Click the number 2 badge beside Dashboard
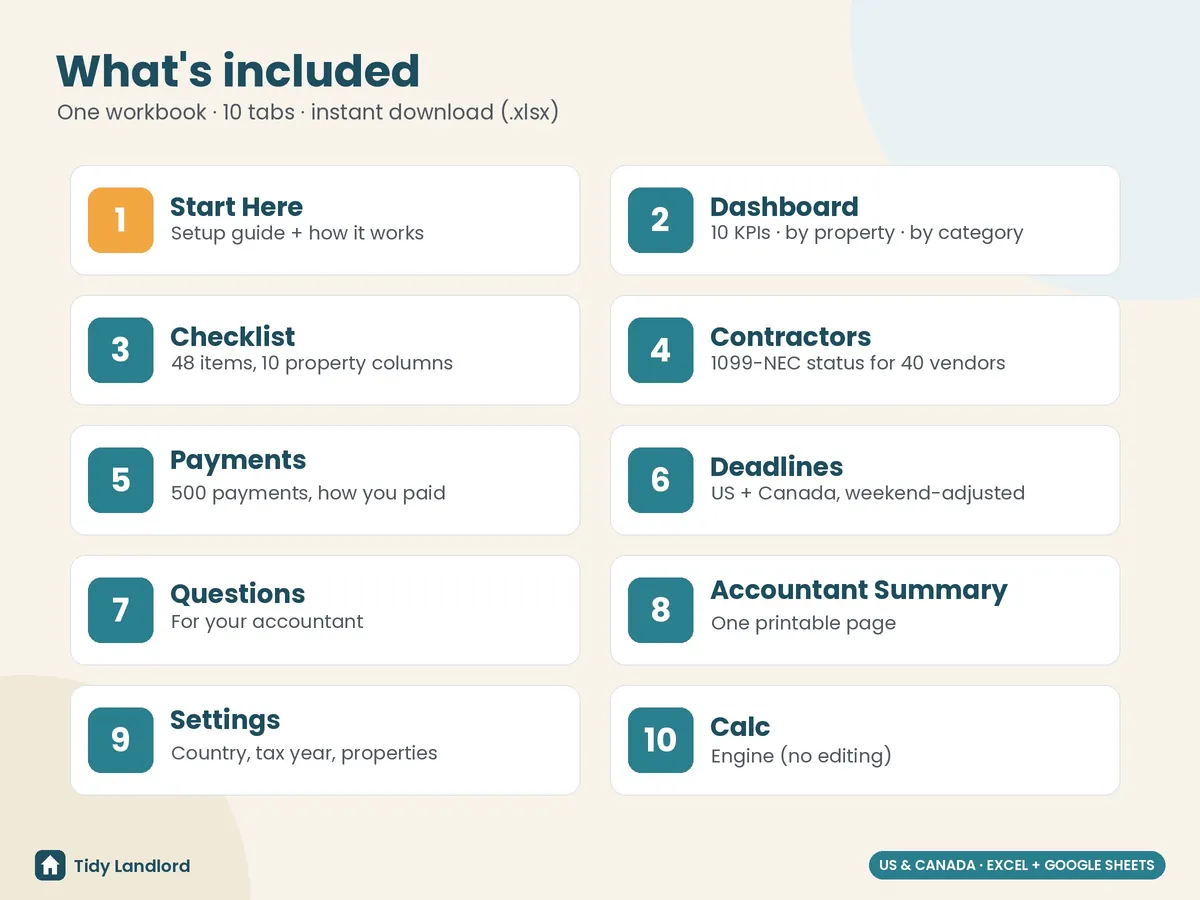Screen dimensions: 1200x900 [661, 220]
